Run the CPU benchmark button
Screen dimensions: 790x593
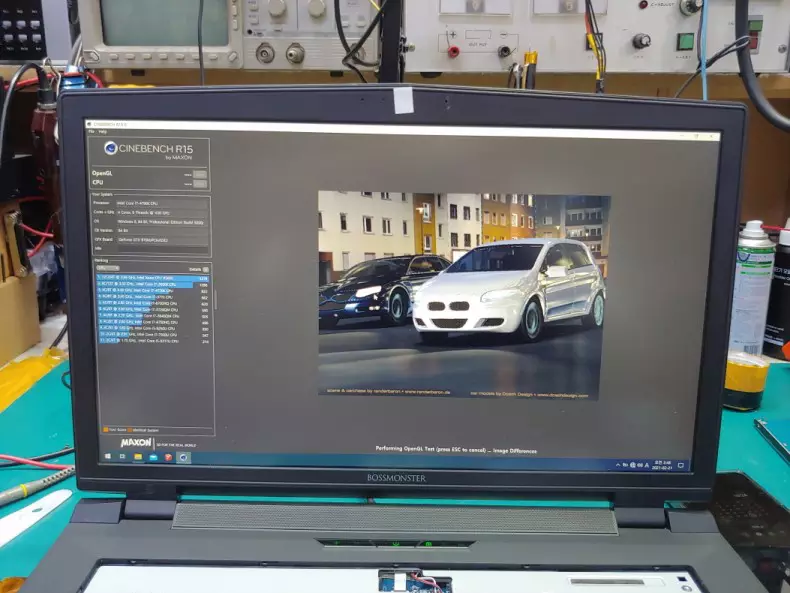(200, 184)
